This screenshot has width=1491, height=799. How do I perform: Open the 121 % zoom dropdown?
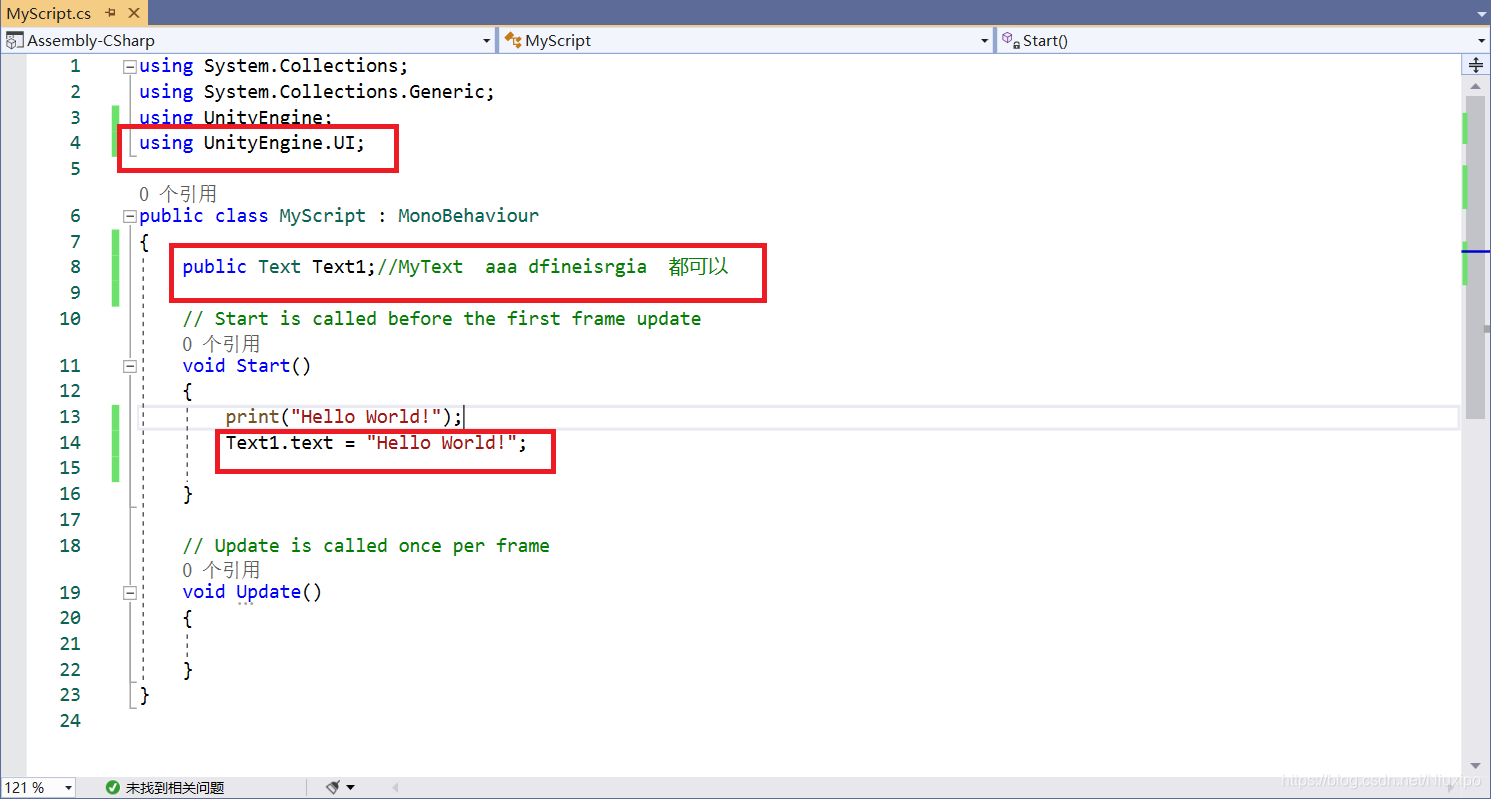click(x=69, y=788)
